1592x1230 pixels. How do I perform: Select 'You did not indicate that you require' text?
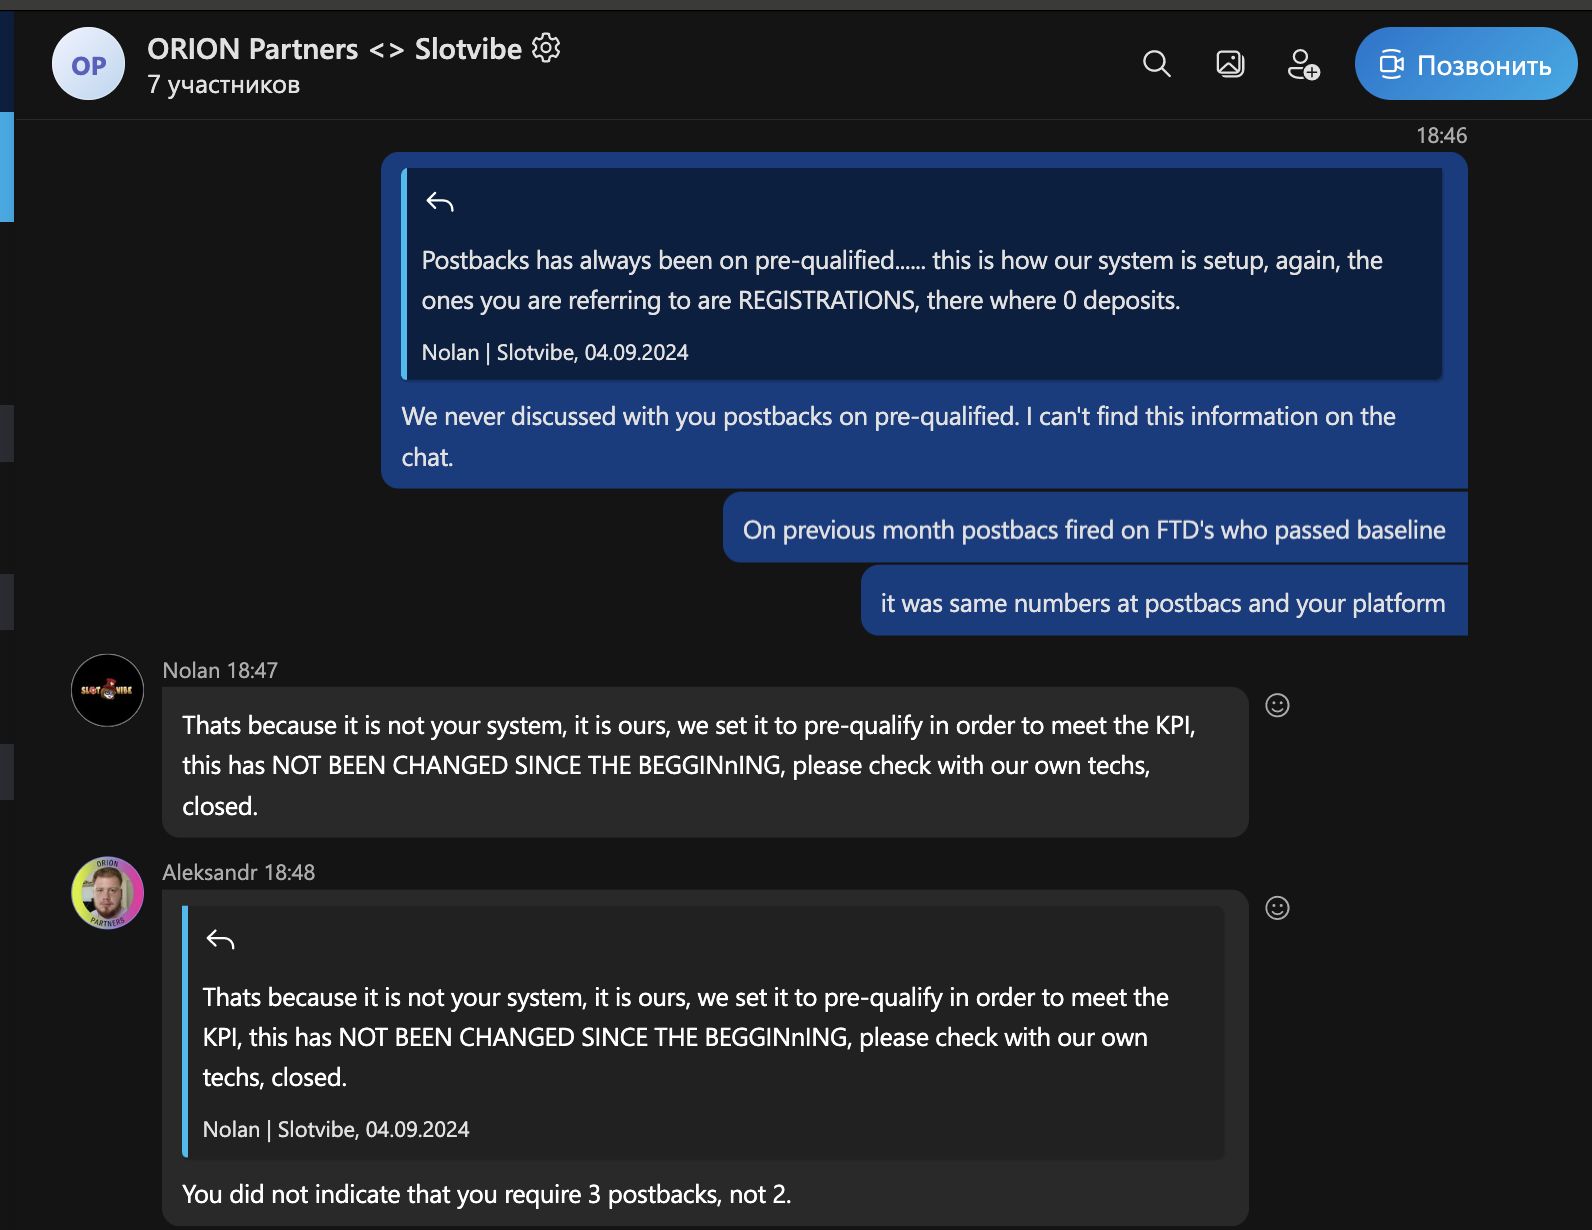click(486, 1194)
